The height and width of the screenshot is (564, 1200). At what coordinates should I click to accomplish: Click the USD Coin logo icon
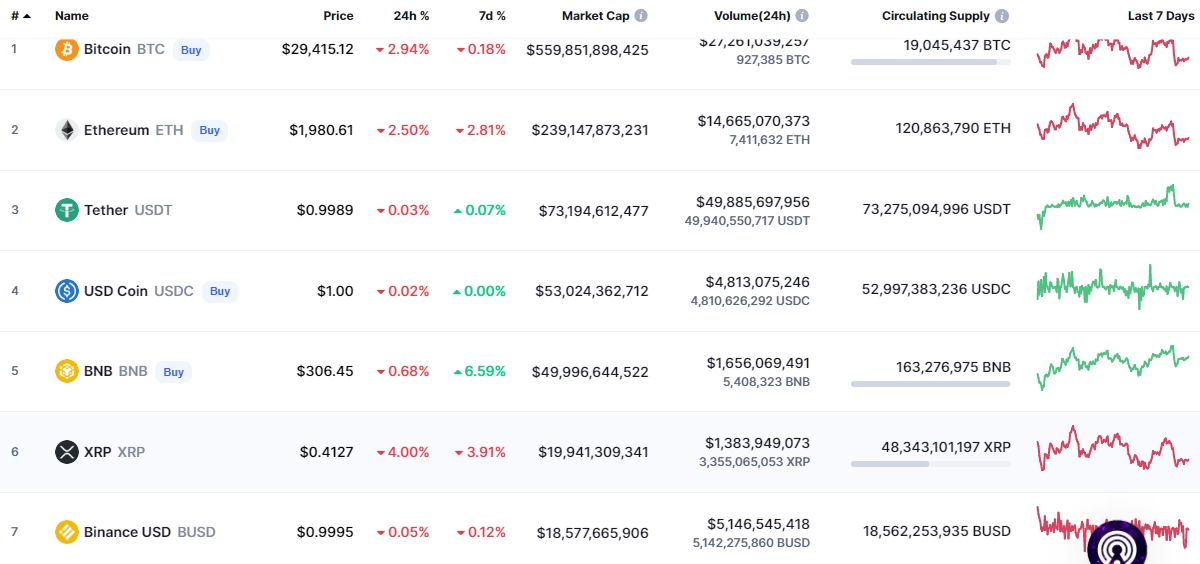(67, 291)
